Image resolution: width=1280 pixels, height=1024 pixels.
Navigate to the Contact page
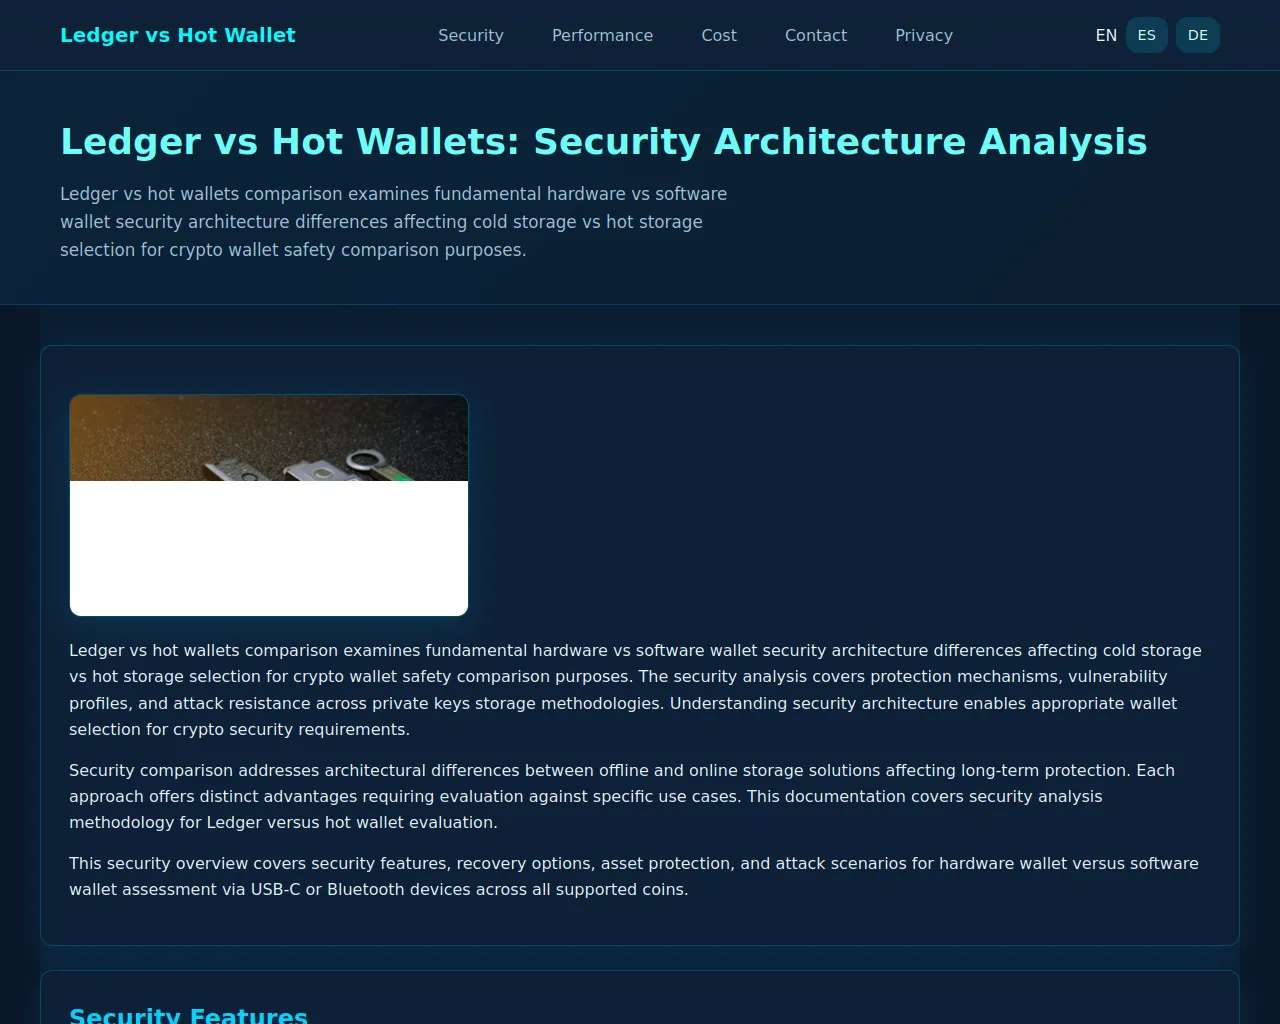816,35
